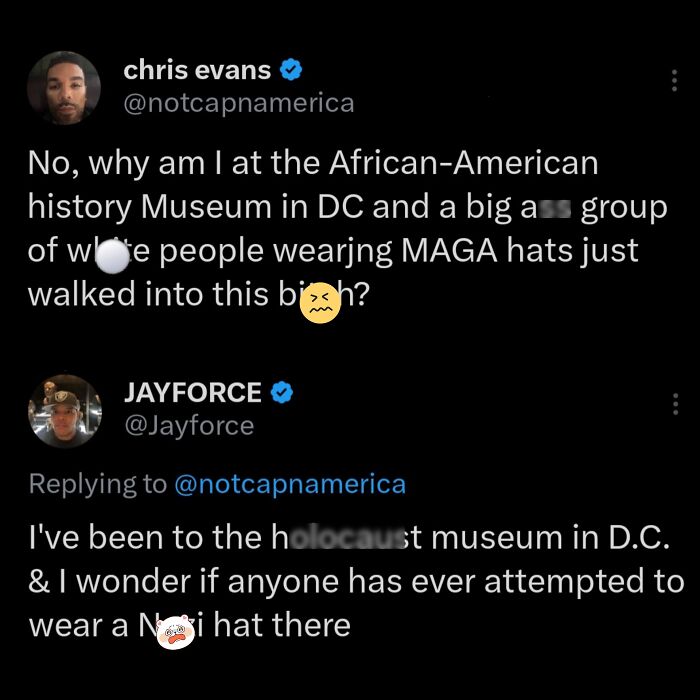Click the yellow squinting face emoji
The image size is (700, 700).
coord(321,303)
